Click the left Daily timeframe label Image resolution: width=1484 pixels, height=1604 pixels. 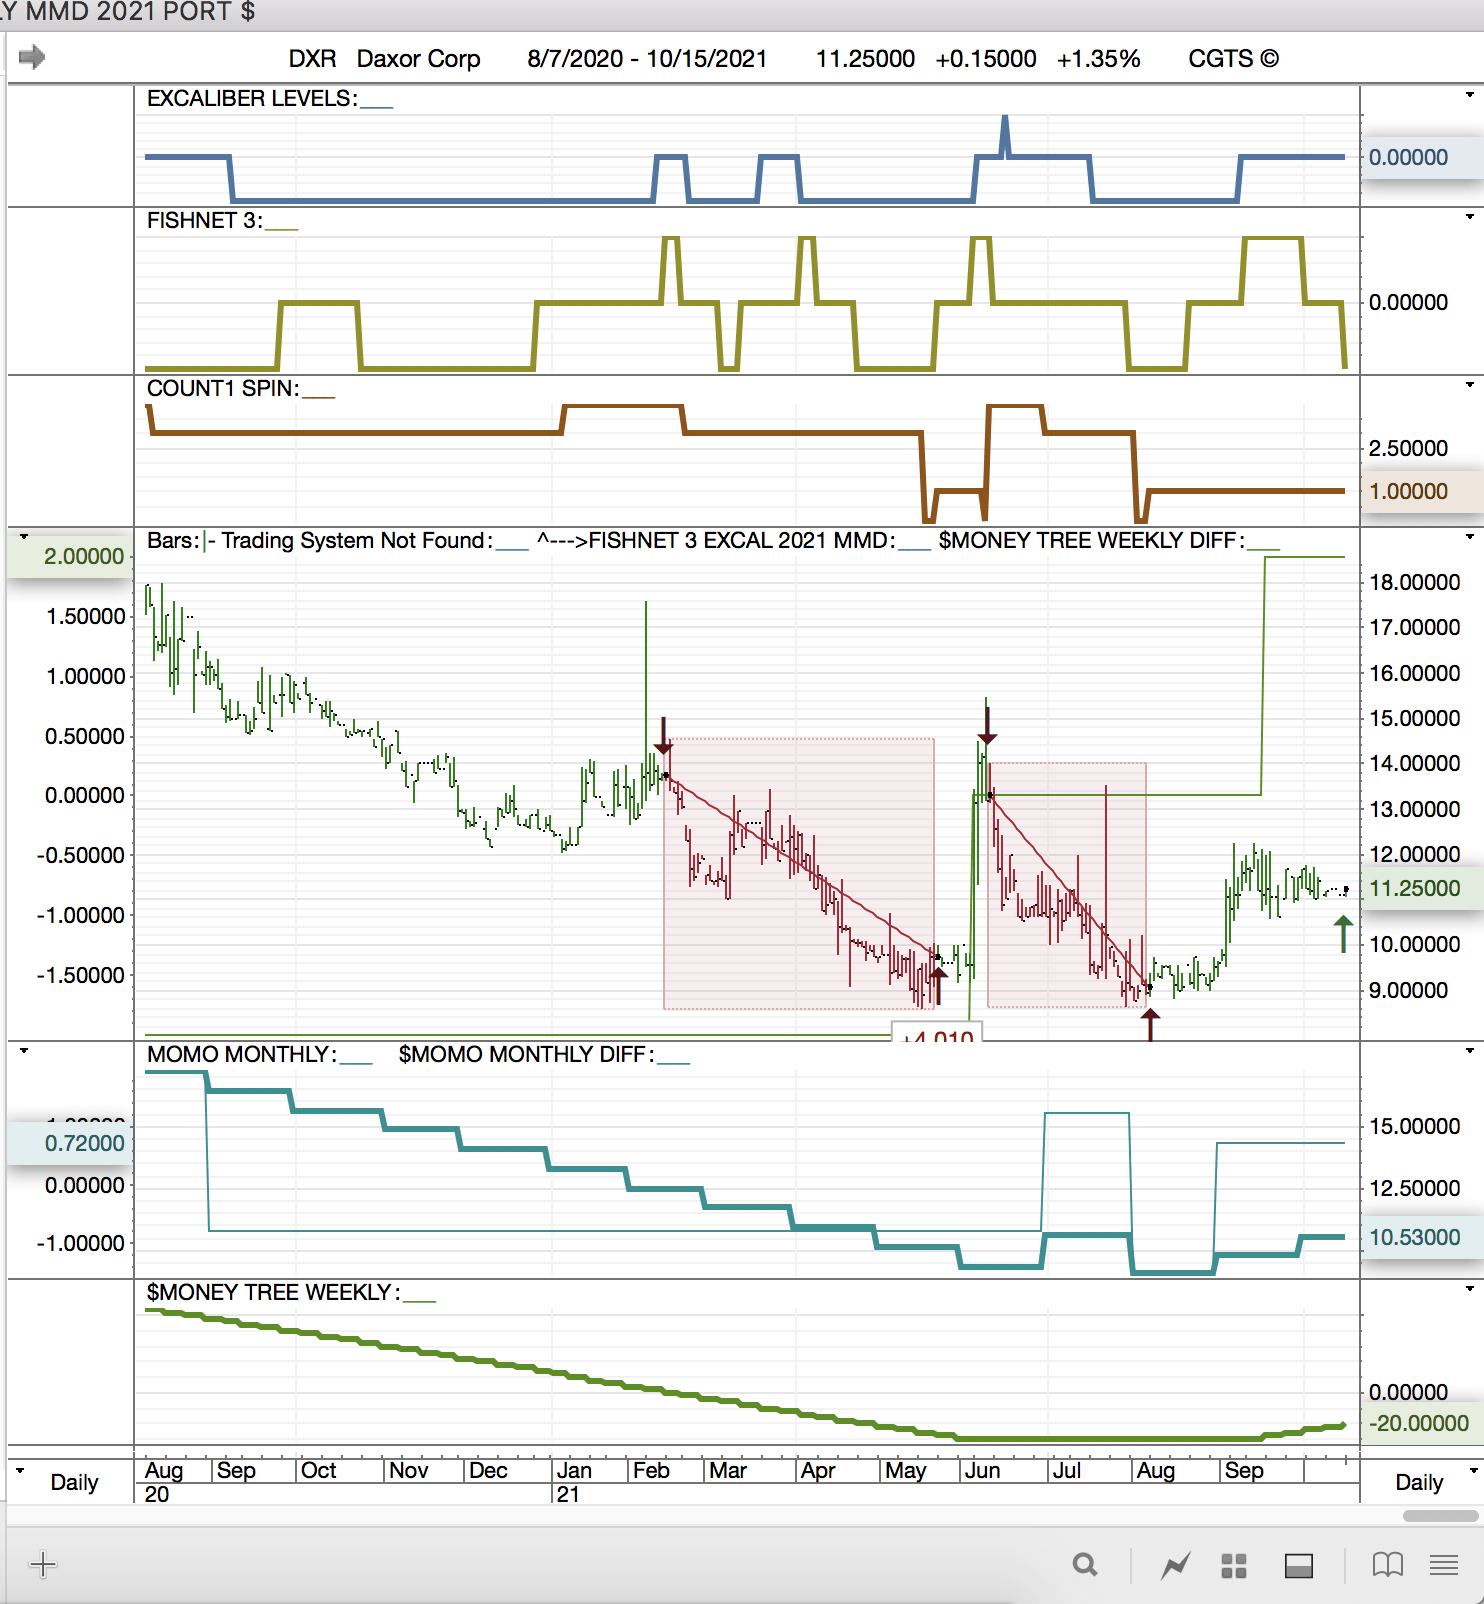pos(74,1482)
